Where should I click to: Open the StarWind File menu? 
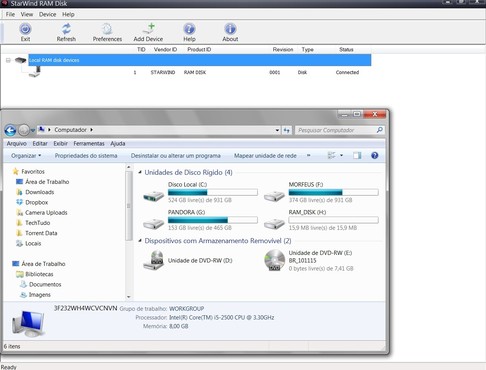10,14
